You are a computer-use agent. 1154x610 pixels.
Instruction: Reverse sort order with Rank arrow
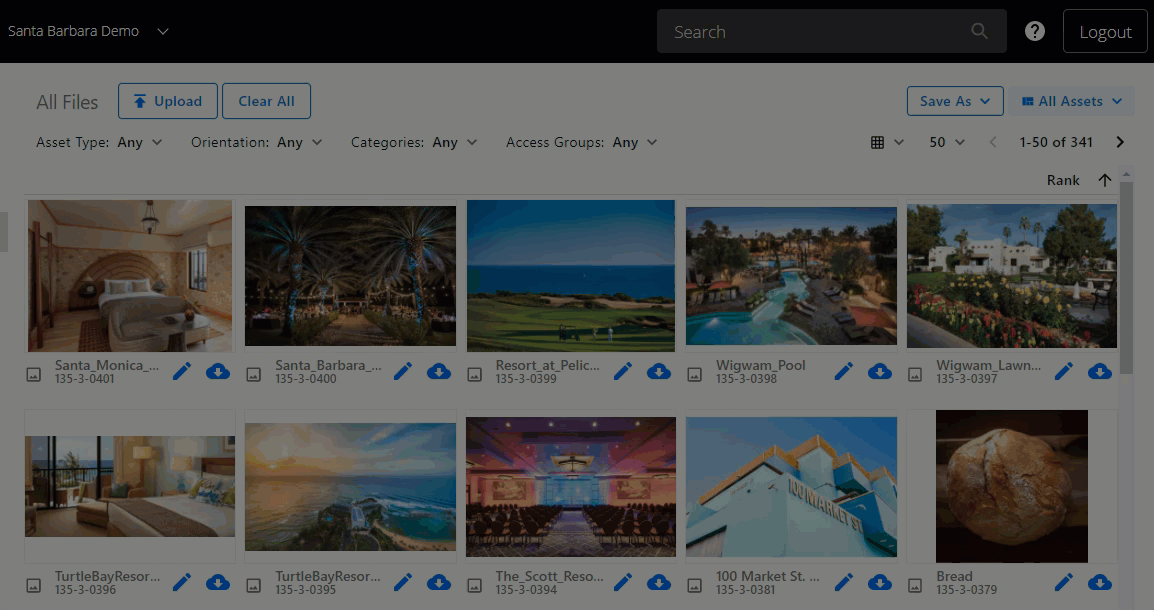(1105, 180)
